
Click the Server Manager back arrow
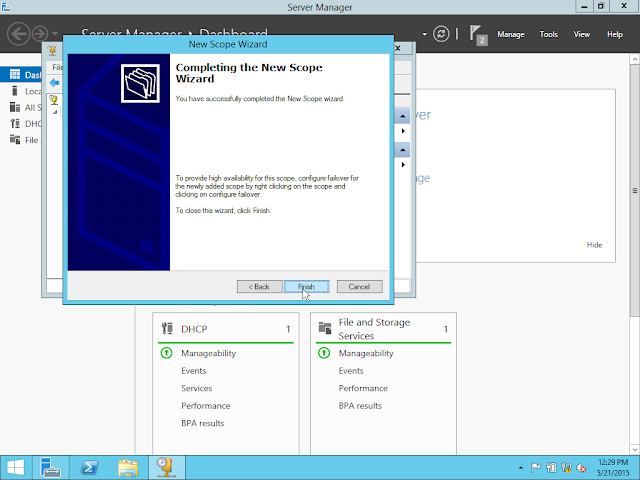[18, 33]
